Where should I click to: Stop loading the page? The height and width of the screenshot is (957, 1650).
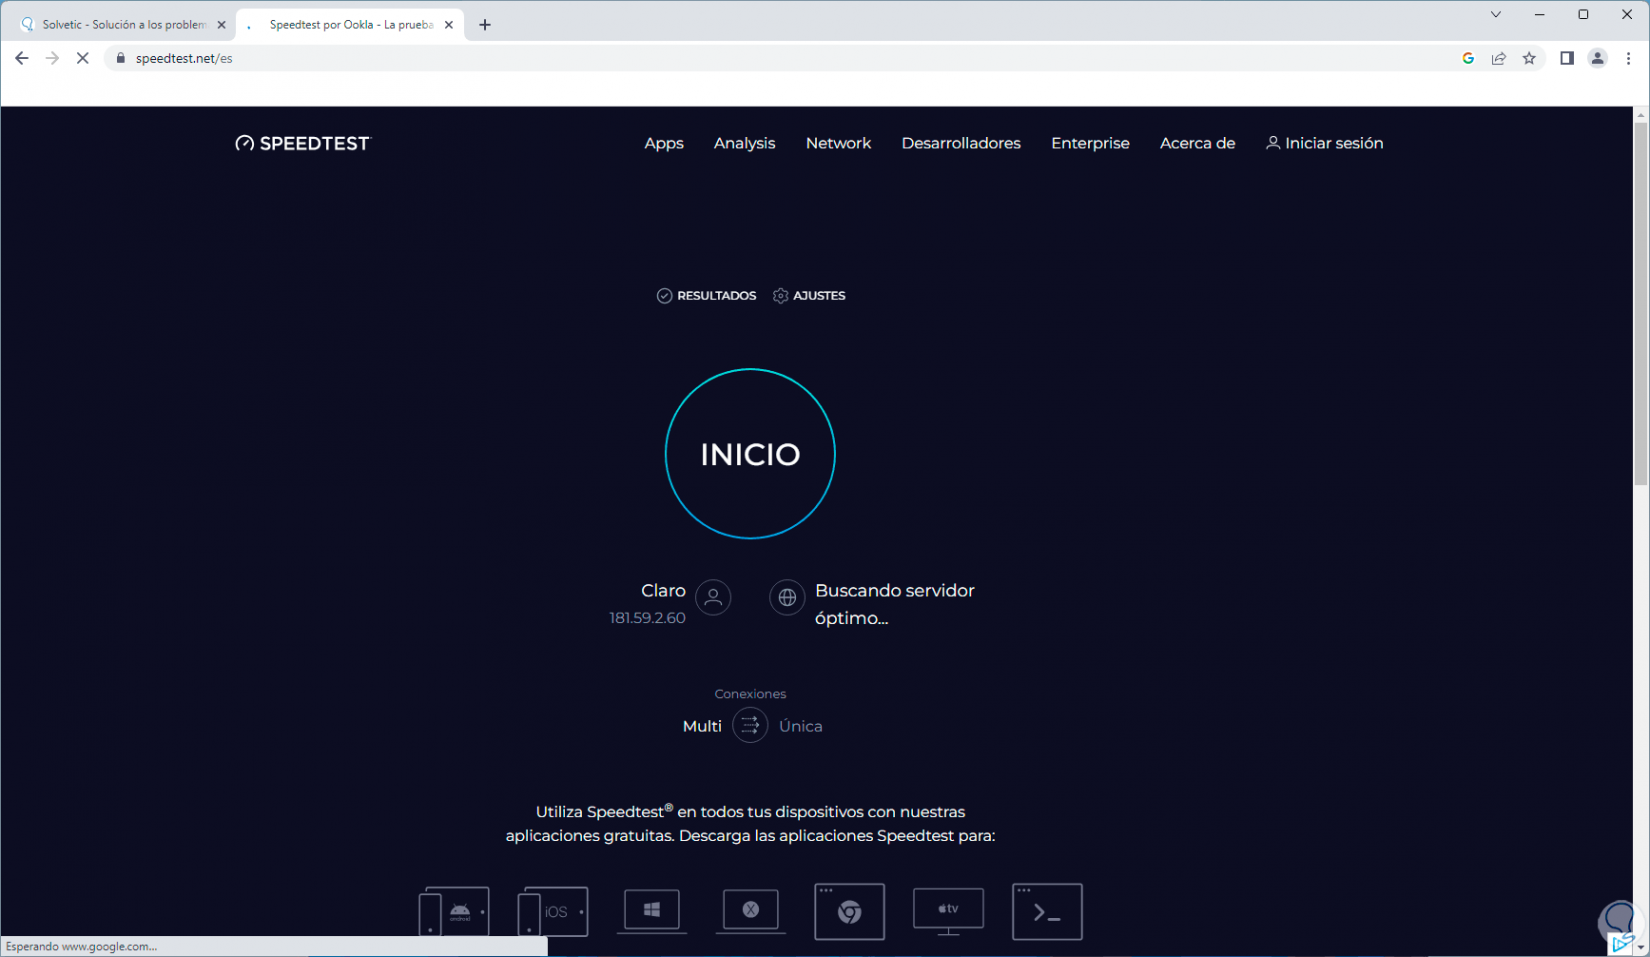coord(83,58)
